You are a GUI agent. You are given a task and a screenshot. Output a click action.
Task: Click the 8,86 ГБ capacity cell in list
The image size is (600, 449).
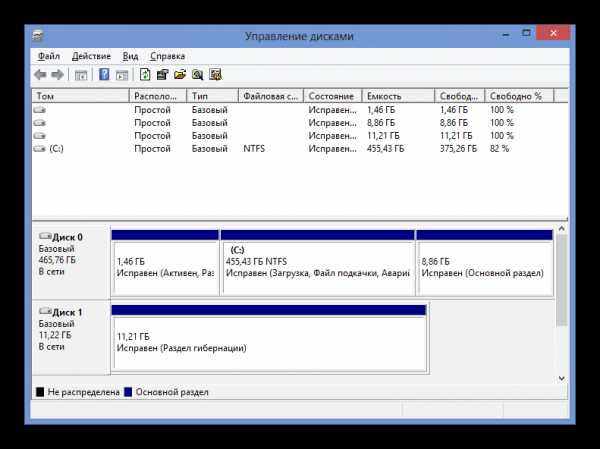point(381,123)
